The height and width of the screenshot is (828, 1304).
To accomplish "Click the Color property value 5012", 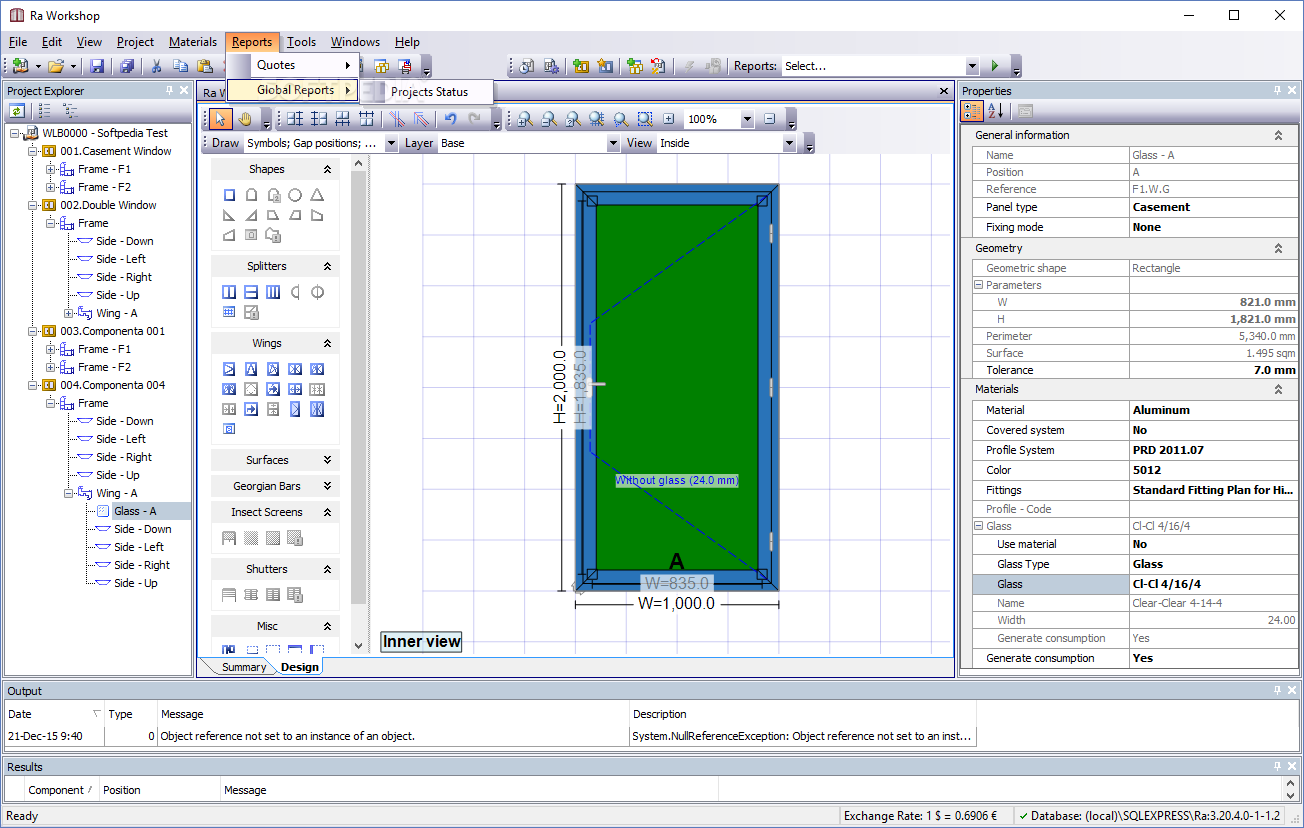I will click(1213, 470).
